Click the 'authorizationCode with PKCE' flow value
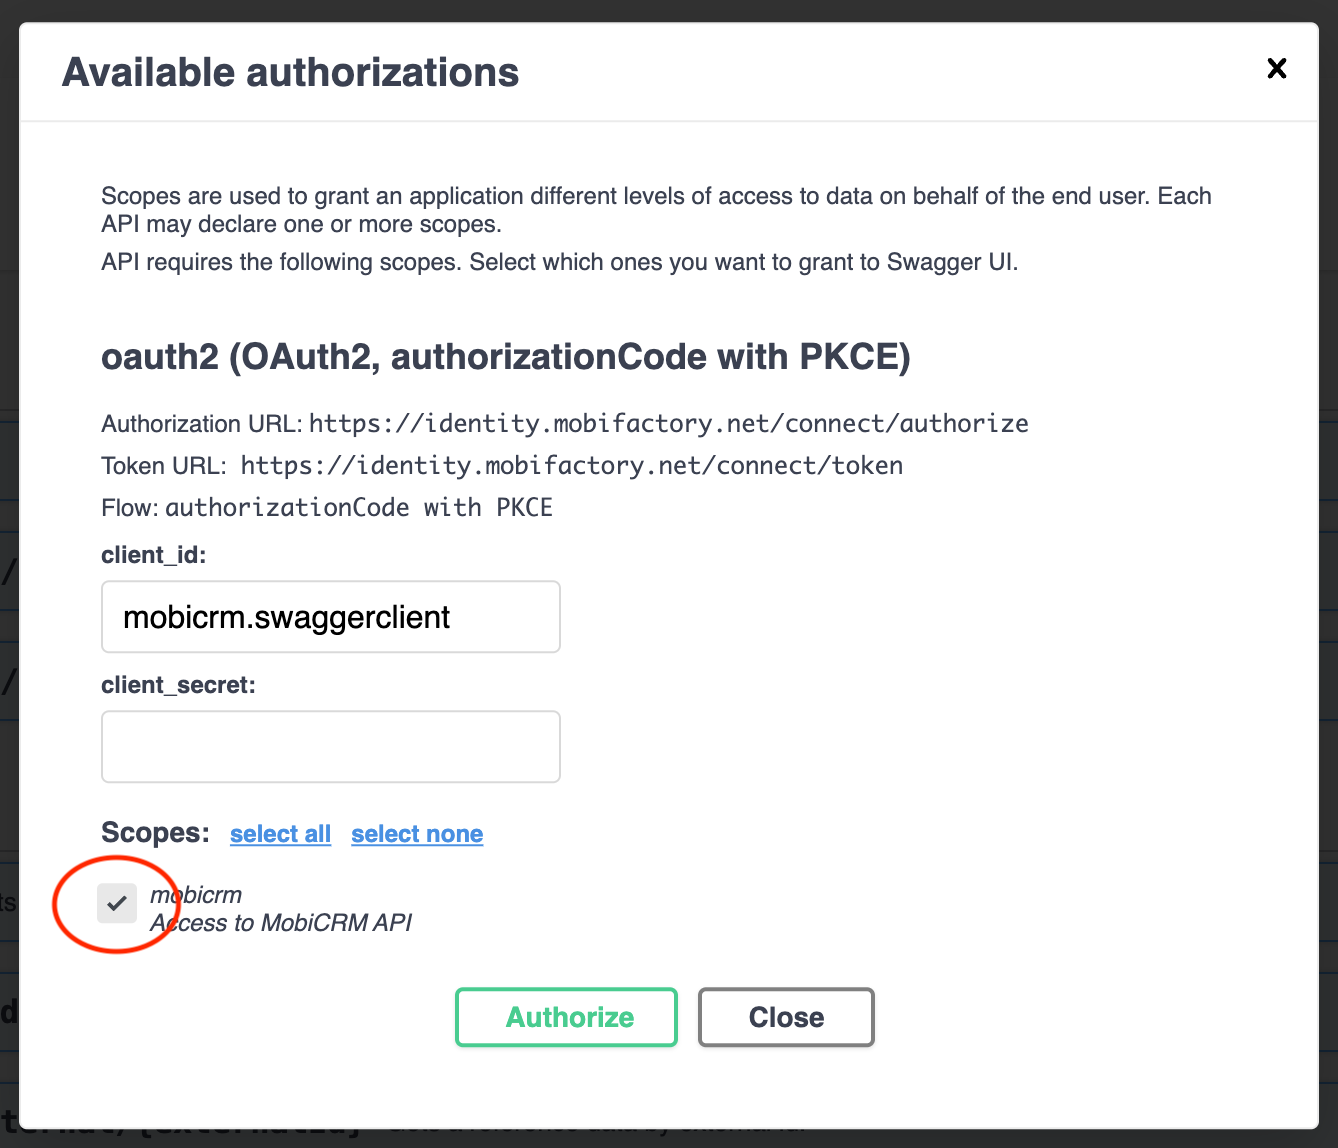Viewport: 1338px width, 1148px height. click(359, 508)
